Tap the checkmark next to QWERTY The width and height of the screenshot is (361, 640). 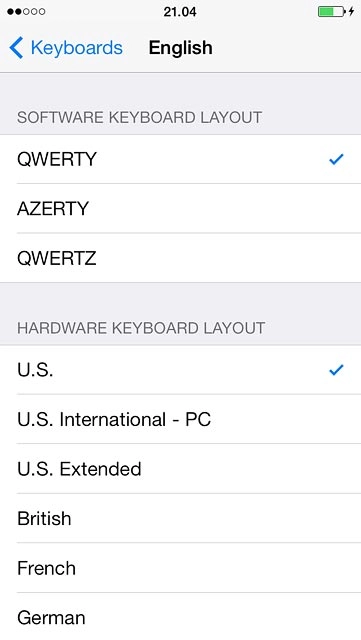click(x=336, y=159)
